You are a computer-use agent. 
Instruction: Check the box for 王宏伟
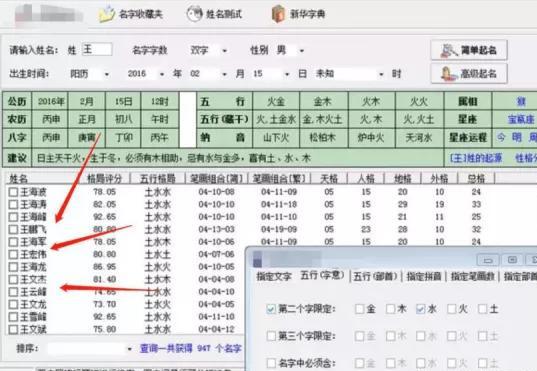[13, 255]
